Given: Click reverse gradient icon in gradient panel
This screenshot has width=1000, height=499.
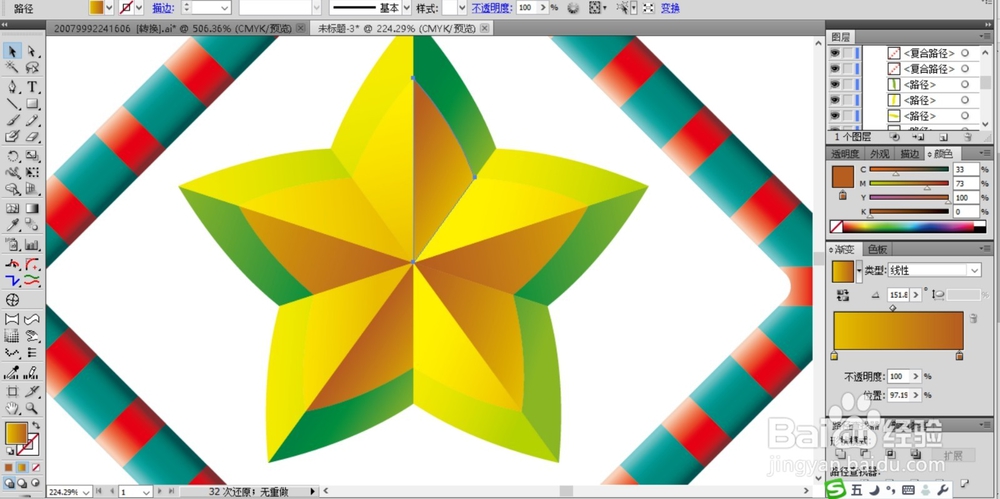Looking at the screenshot, I should click(x=844, y=295).
